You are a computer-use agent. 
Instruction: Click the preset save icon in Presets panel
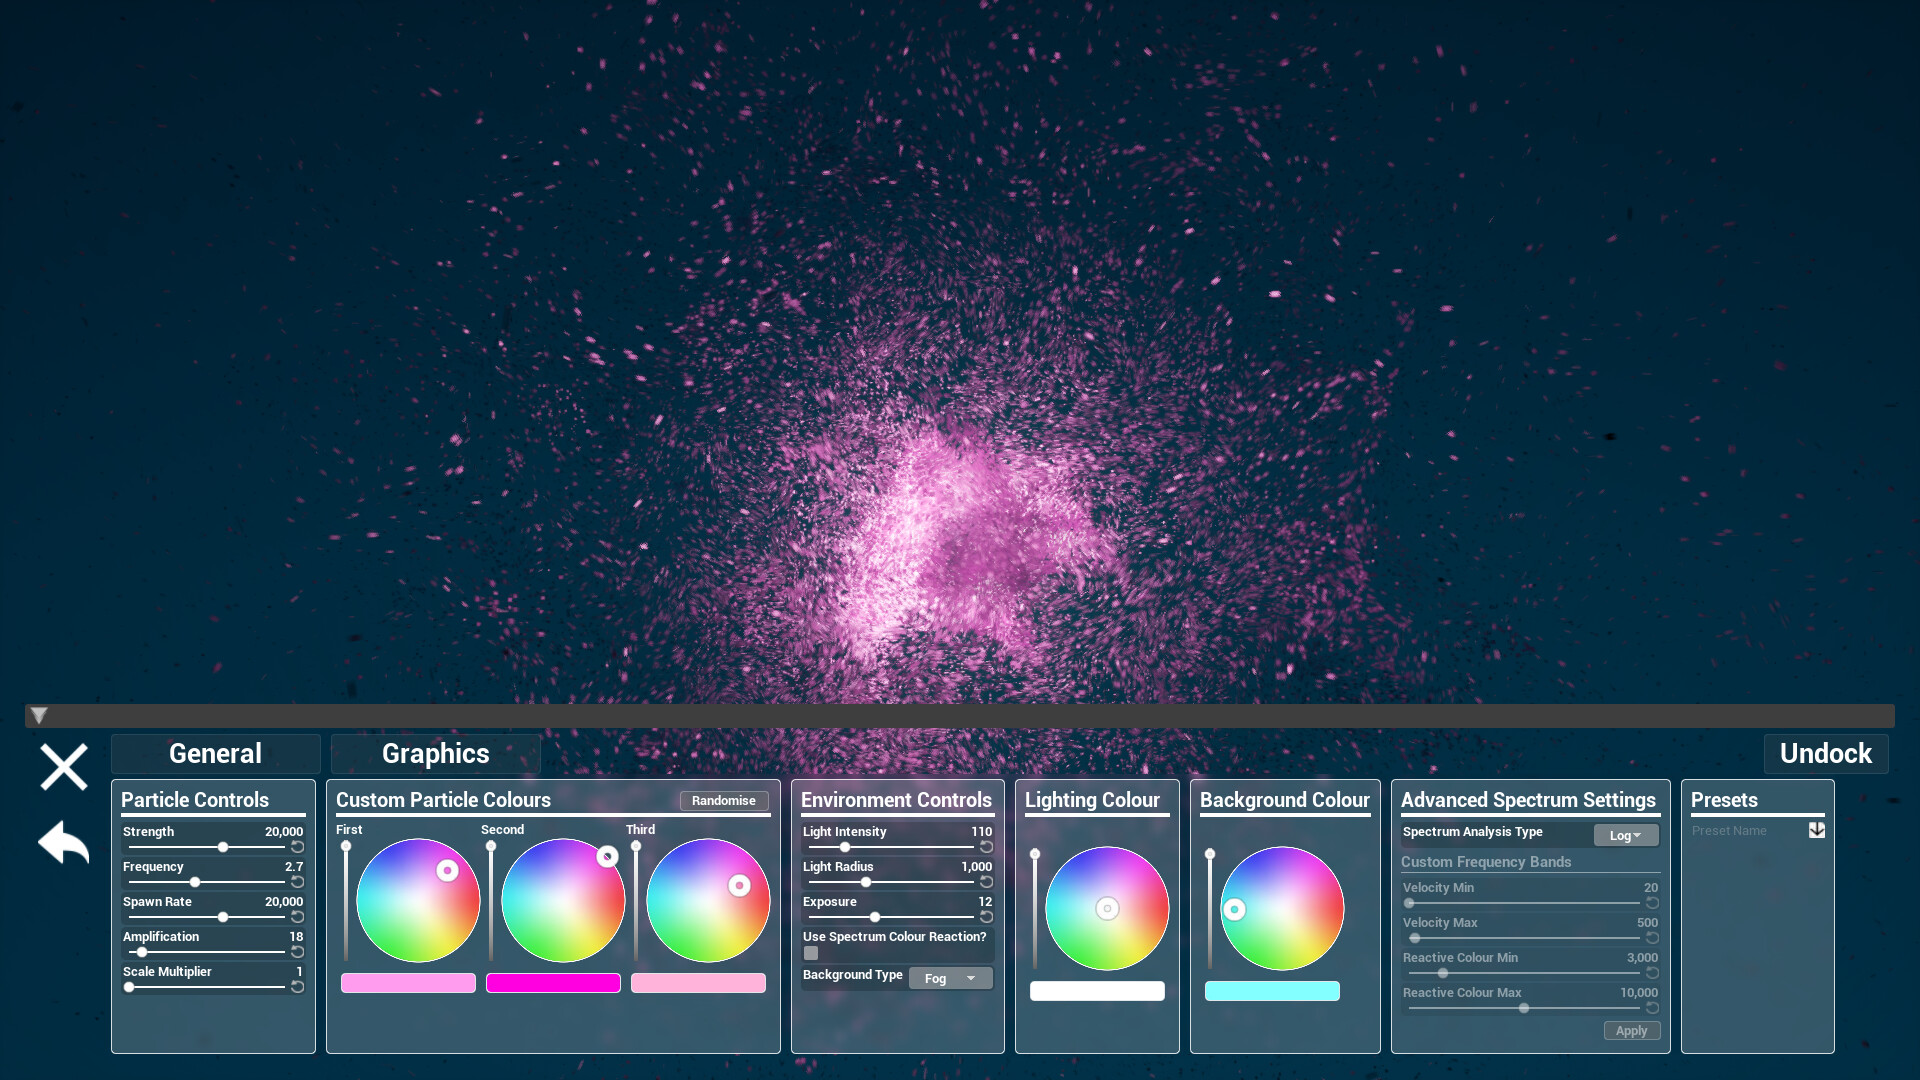tap(1816, 830)
